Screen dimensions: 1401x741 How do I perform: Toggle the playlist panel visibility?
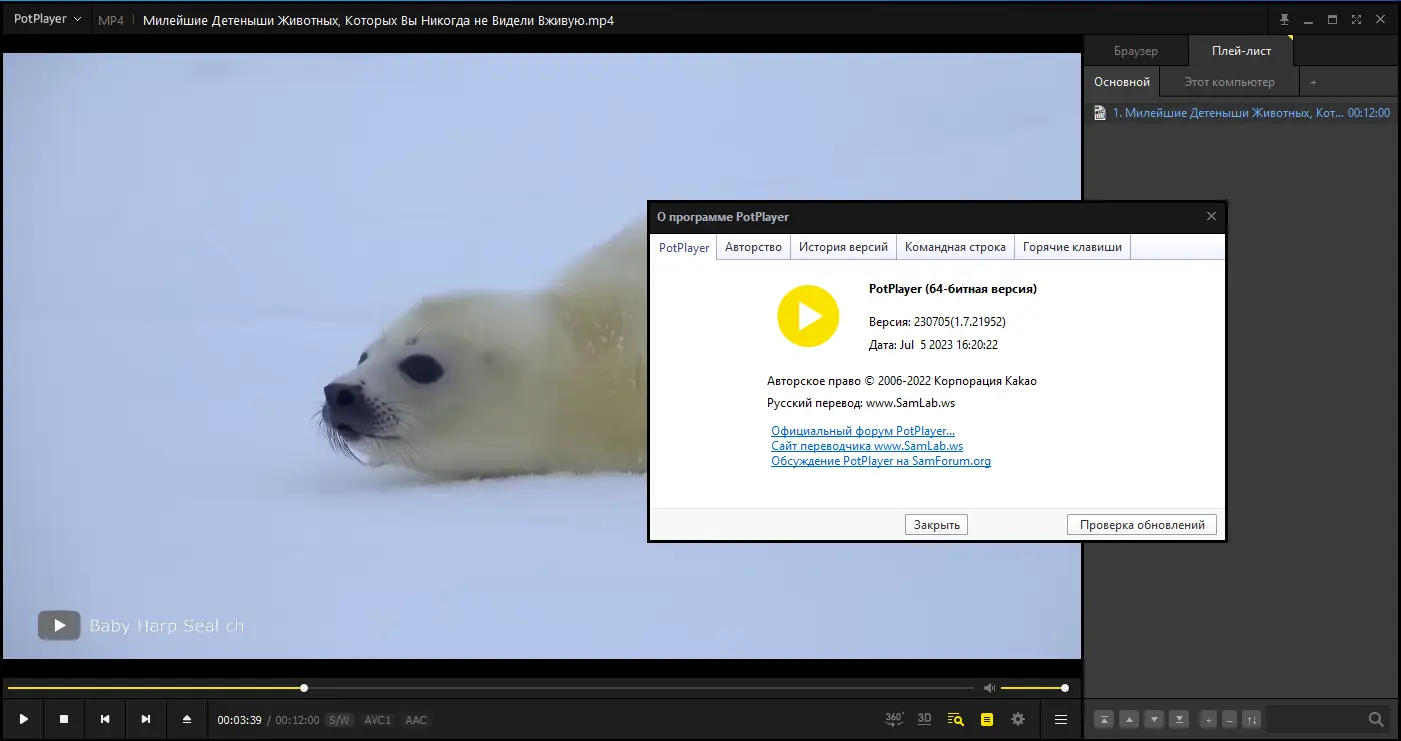987,719
